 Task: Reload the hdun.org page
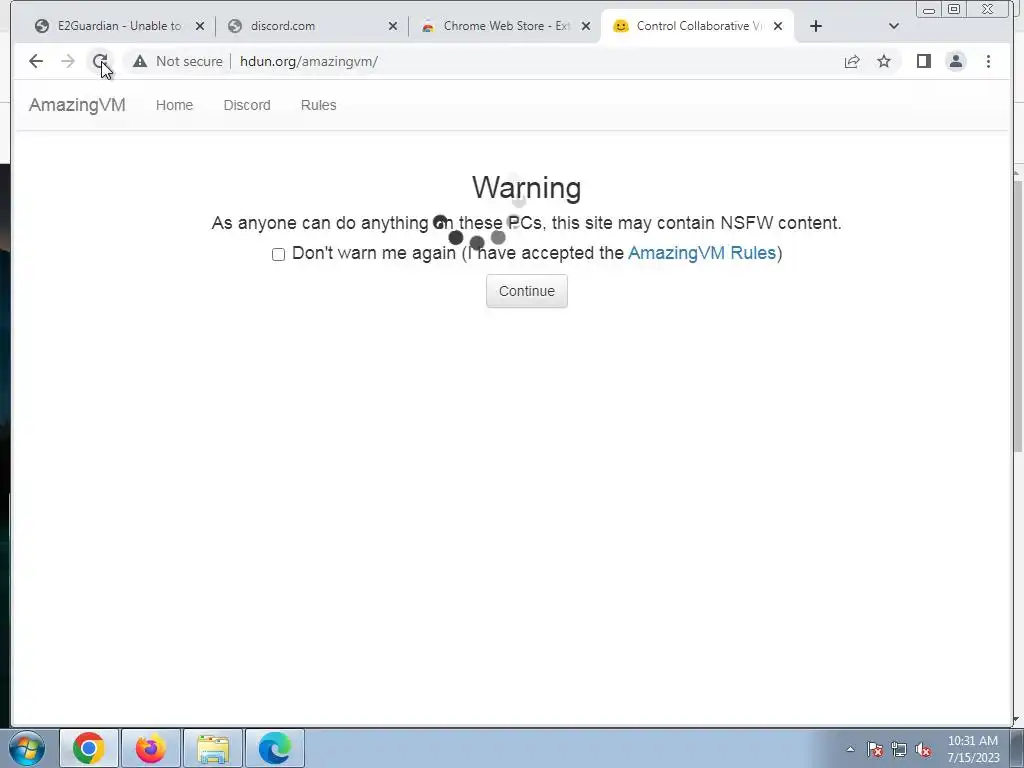[99, 61]
